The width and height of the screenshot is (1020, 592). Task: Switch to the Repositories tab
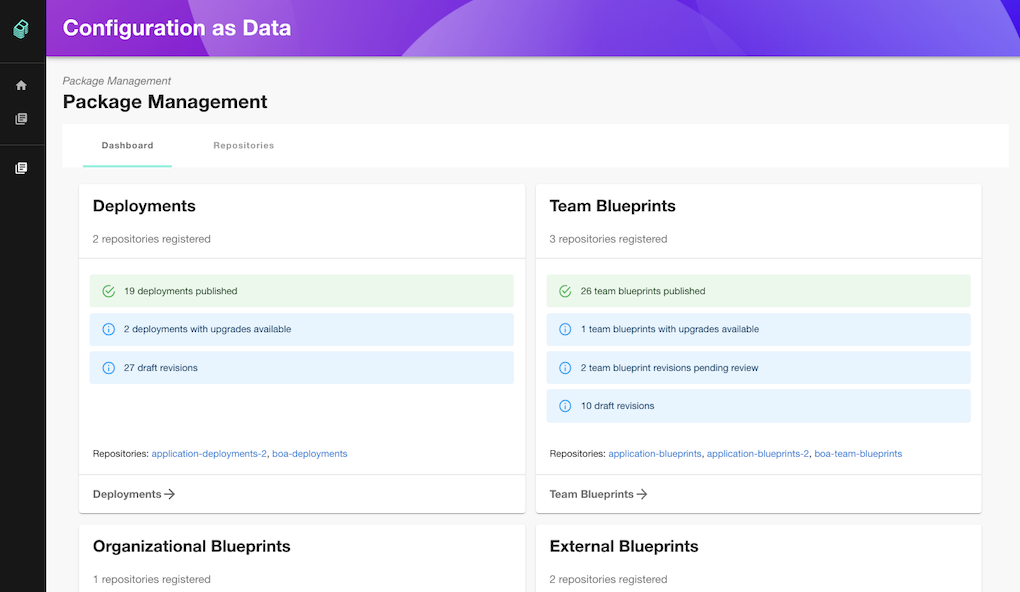click(x=243, y=146)
